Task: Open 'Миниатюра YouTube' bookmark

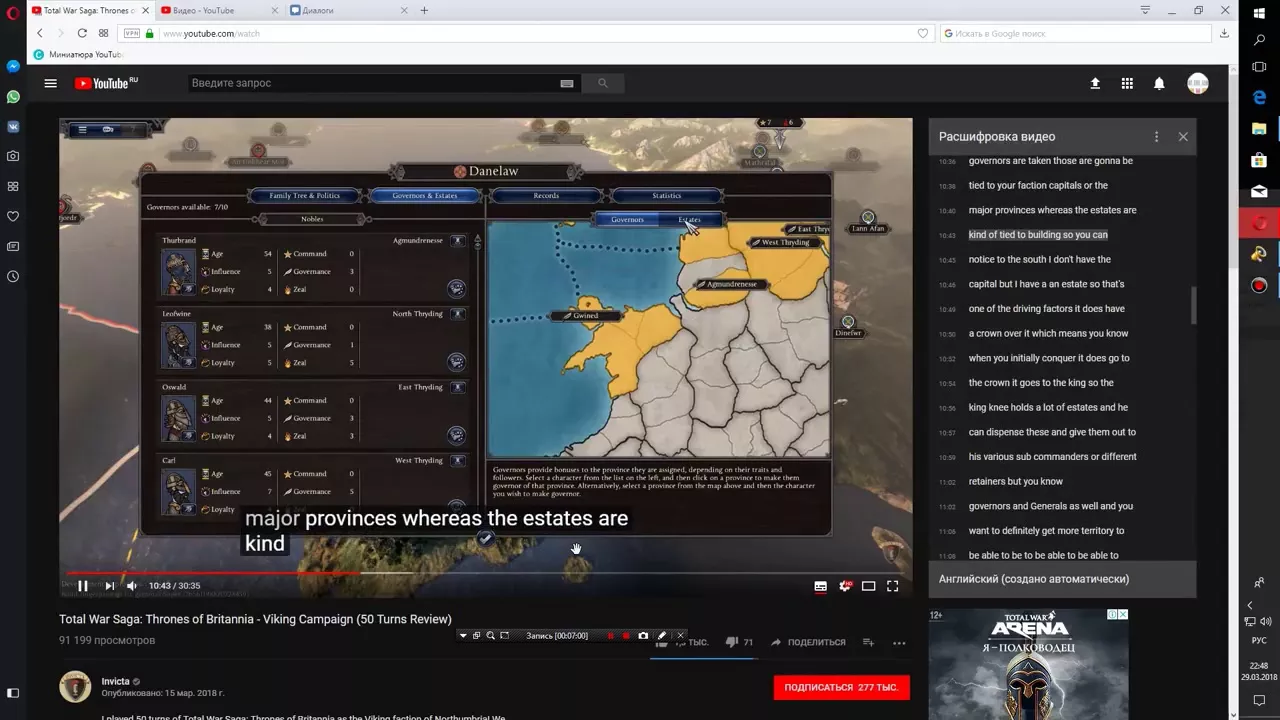Action: [78, 54]
